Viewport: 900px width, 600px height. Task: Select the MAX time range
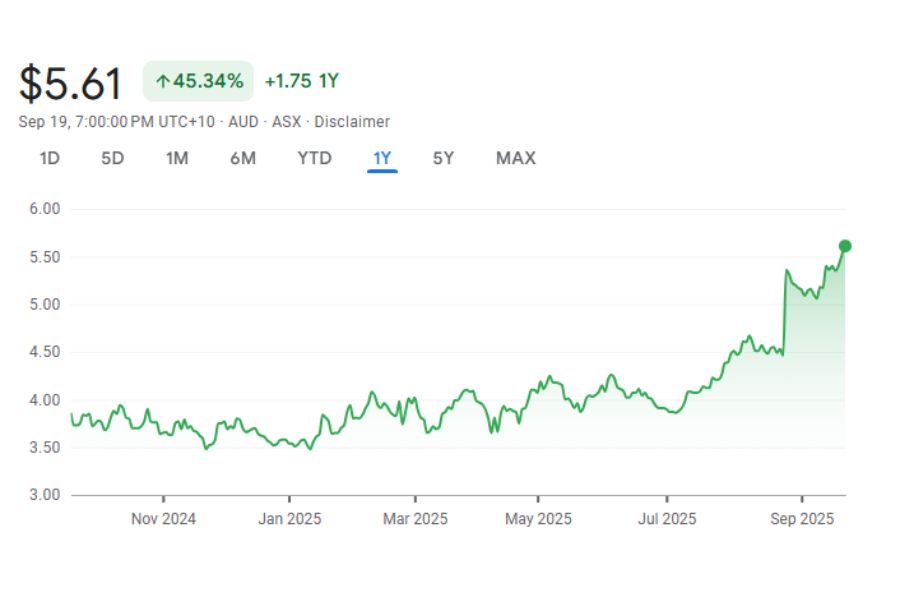[516, 158]
